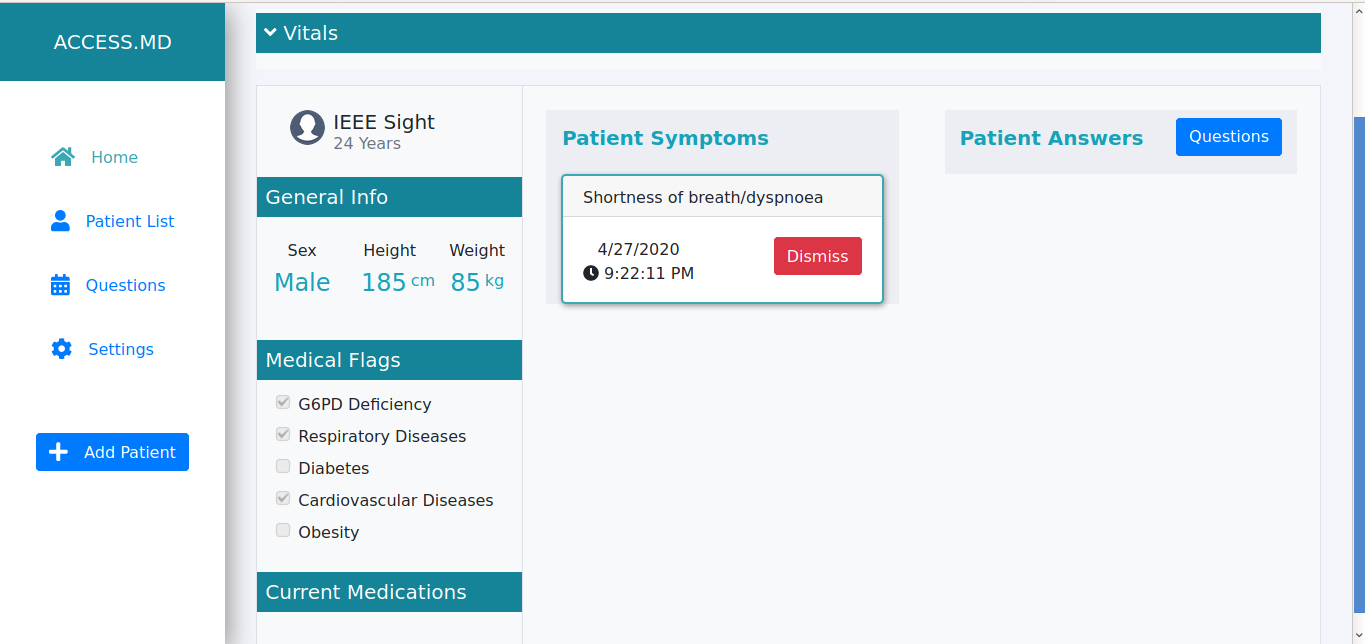Click the blue Questions button

click(x=1229, y=137)
